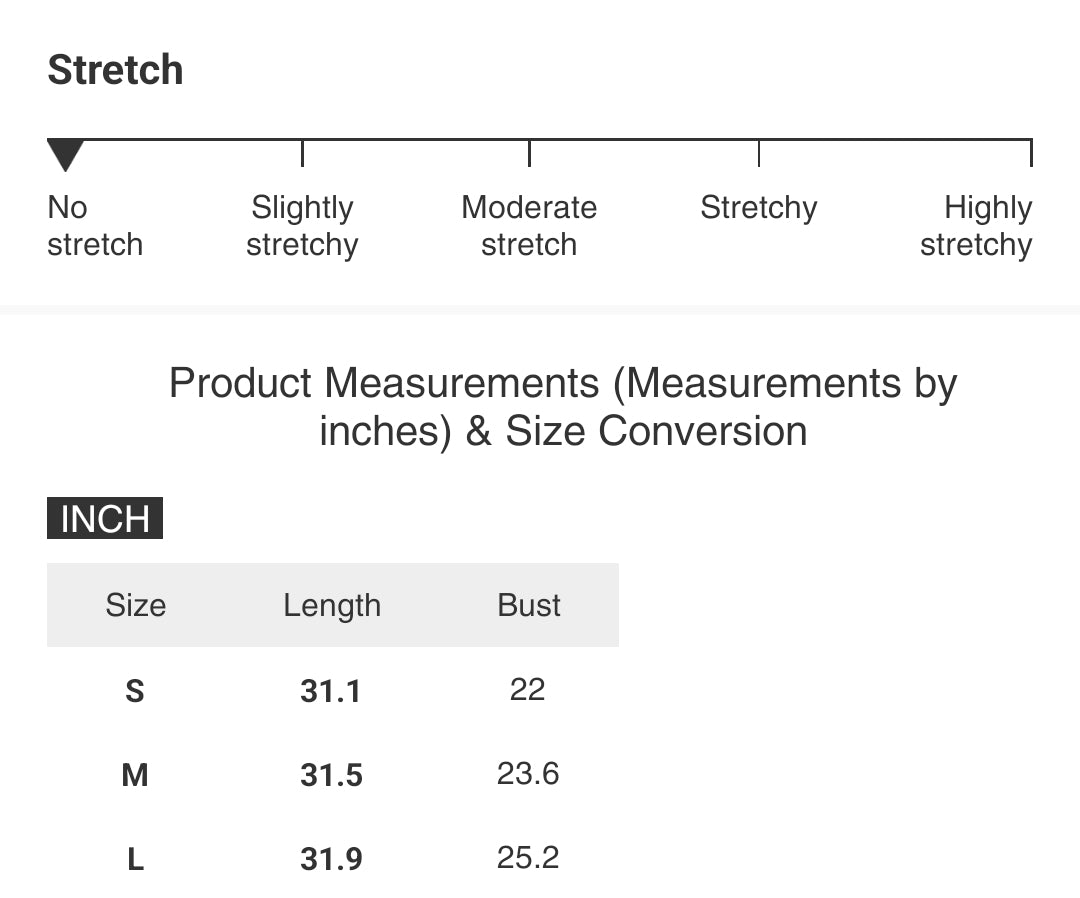Select the INCH unit tab

pyautogui.click(x=105, y=518)
